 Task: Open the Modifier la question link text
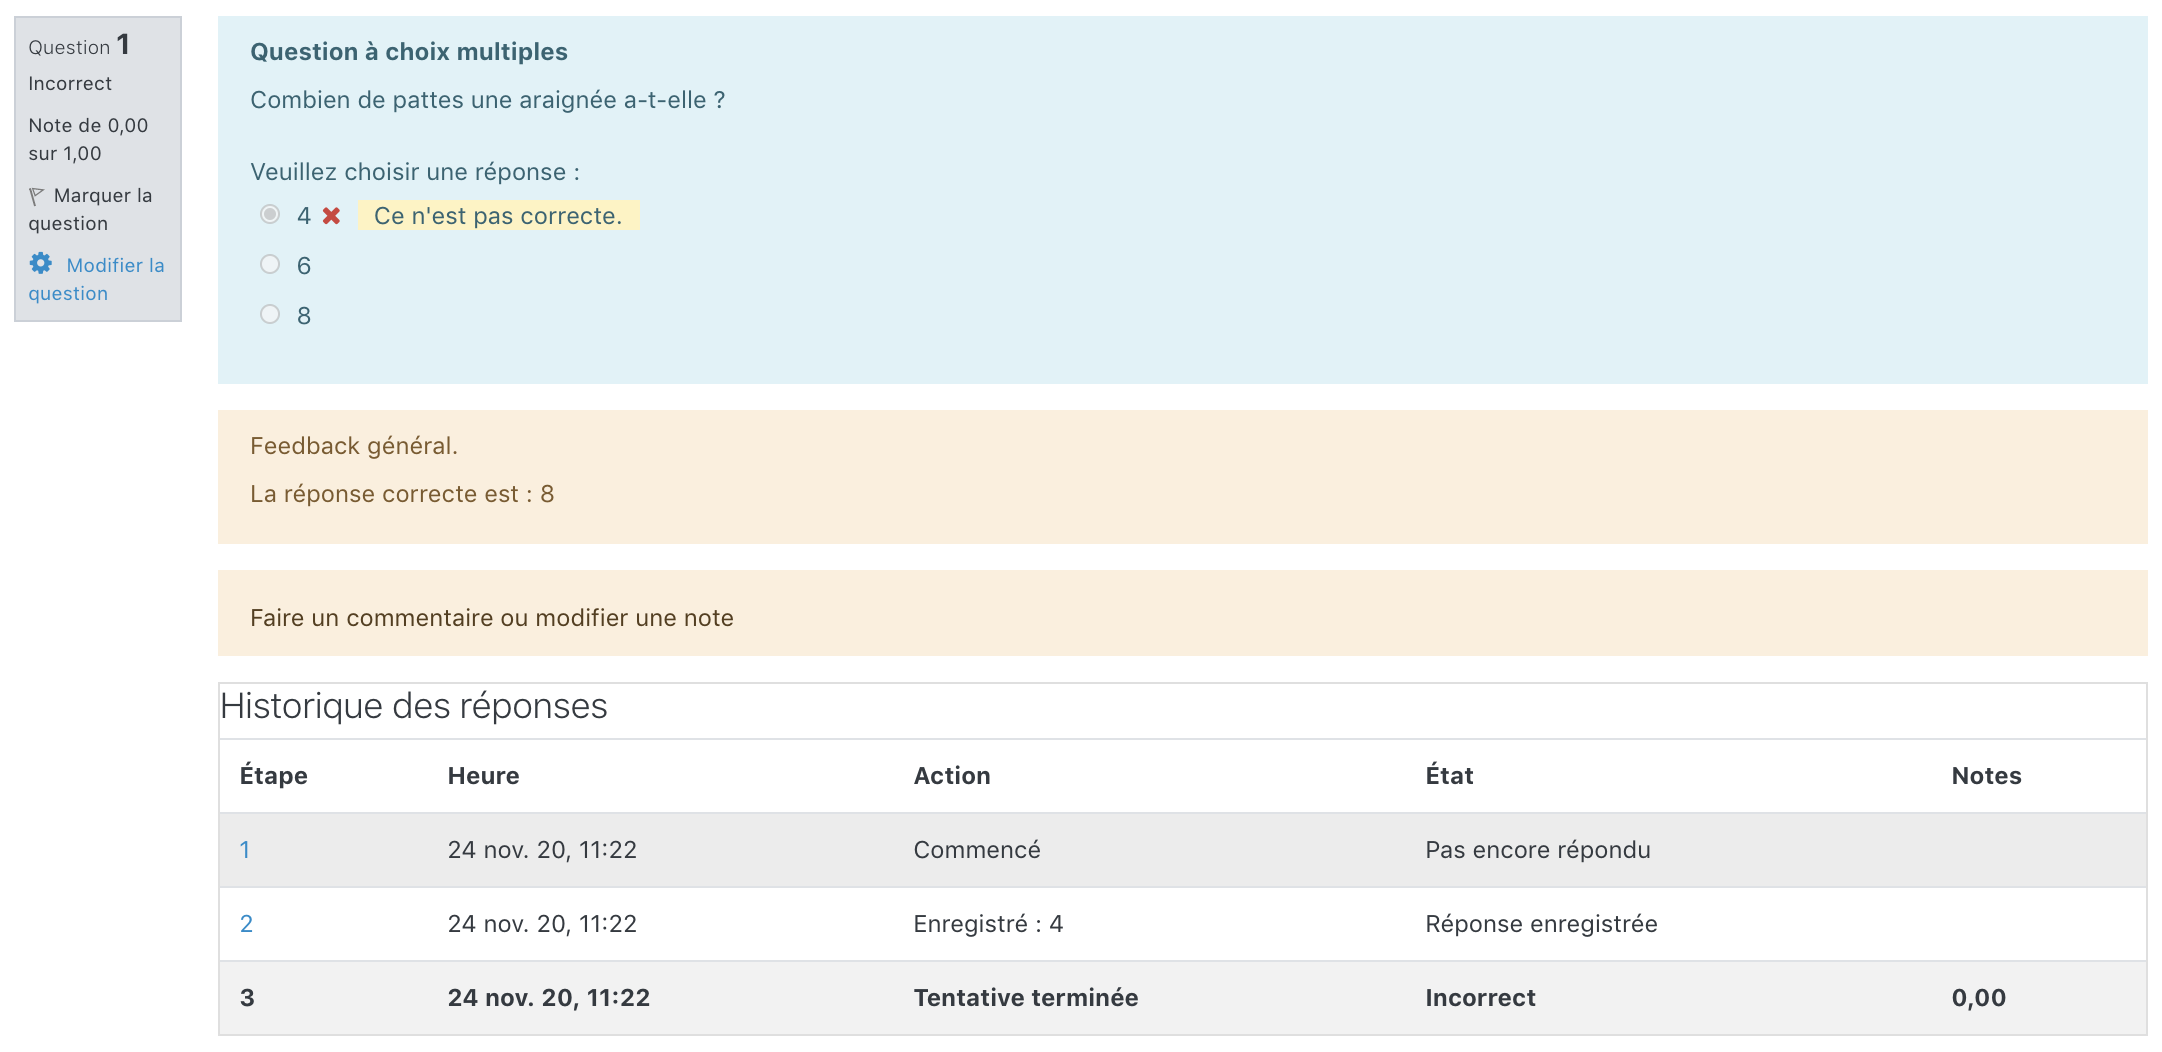tap(114, 266)
